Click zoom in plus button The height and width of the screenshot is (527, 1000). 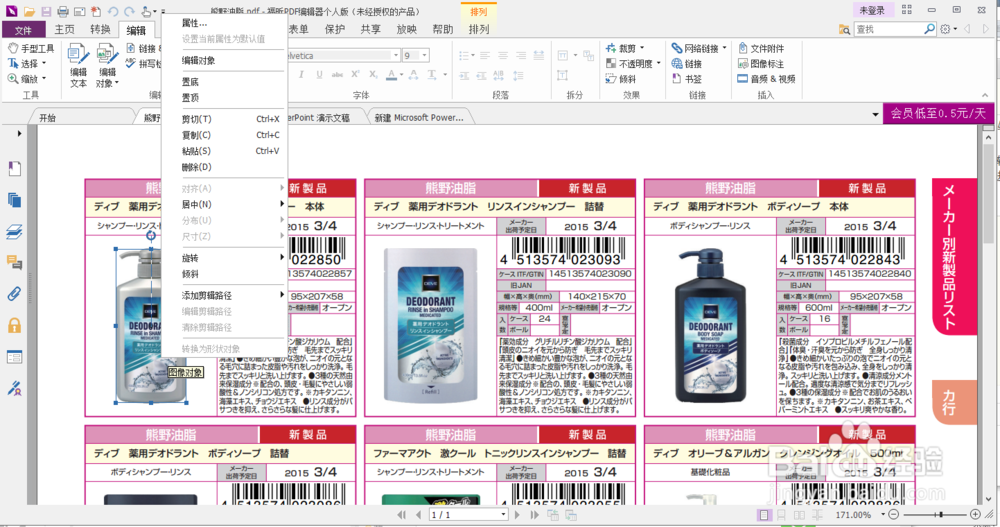[x=975, y=514]
